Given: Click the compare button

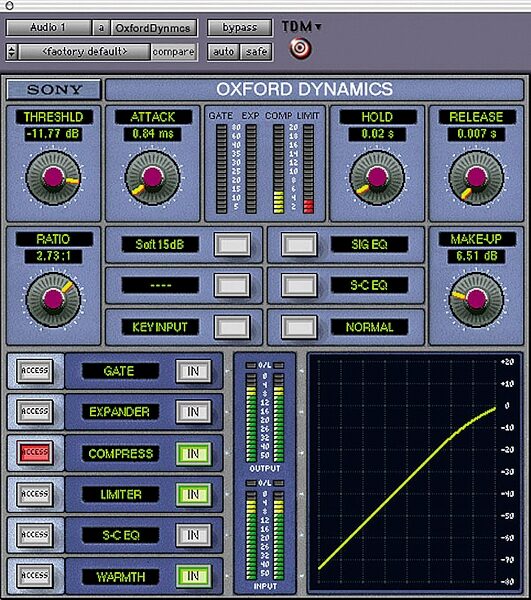Looking at the screenshot, I should coord(174,52).
